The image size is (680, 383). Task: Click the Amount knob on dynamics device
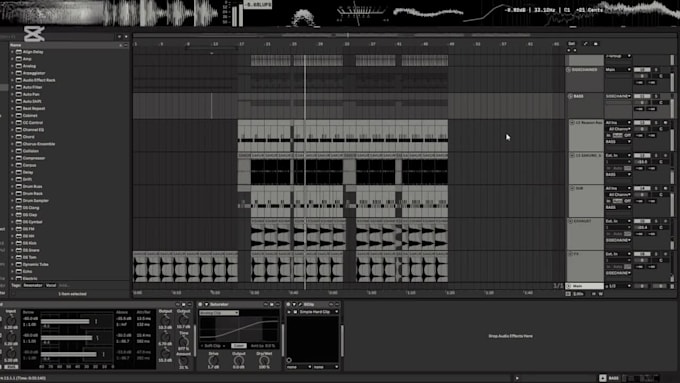click(183, 361)
